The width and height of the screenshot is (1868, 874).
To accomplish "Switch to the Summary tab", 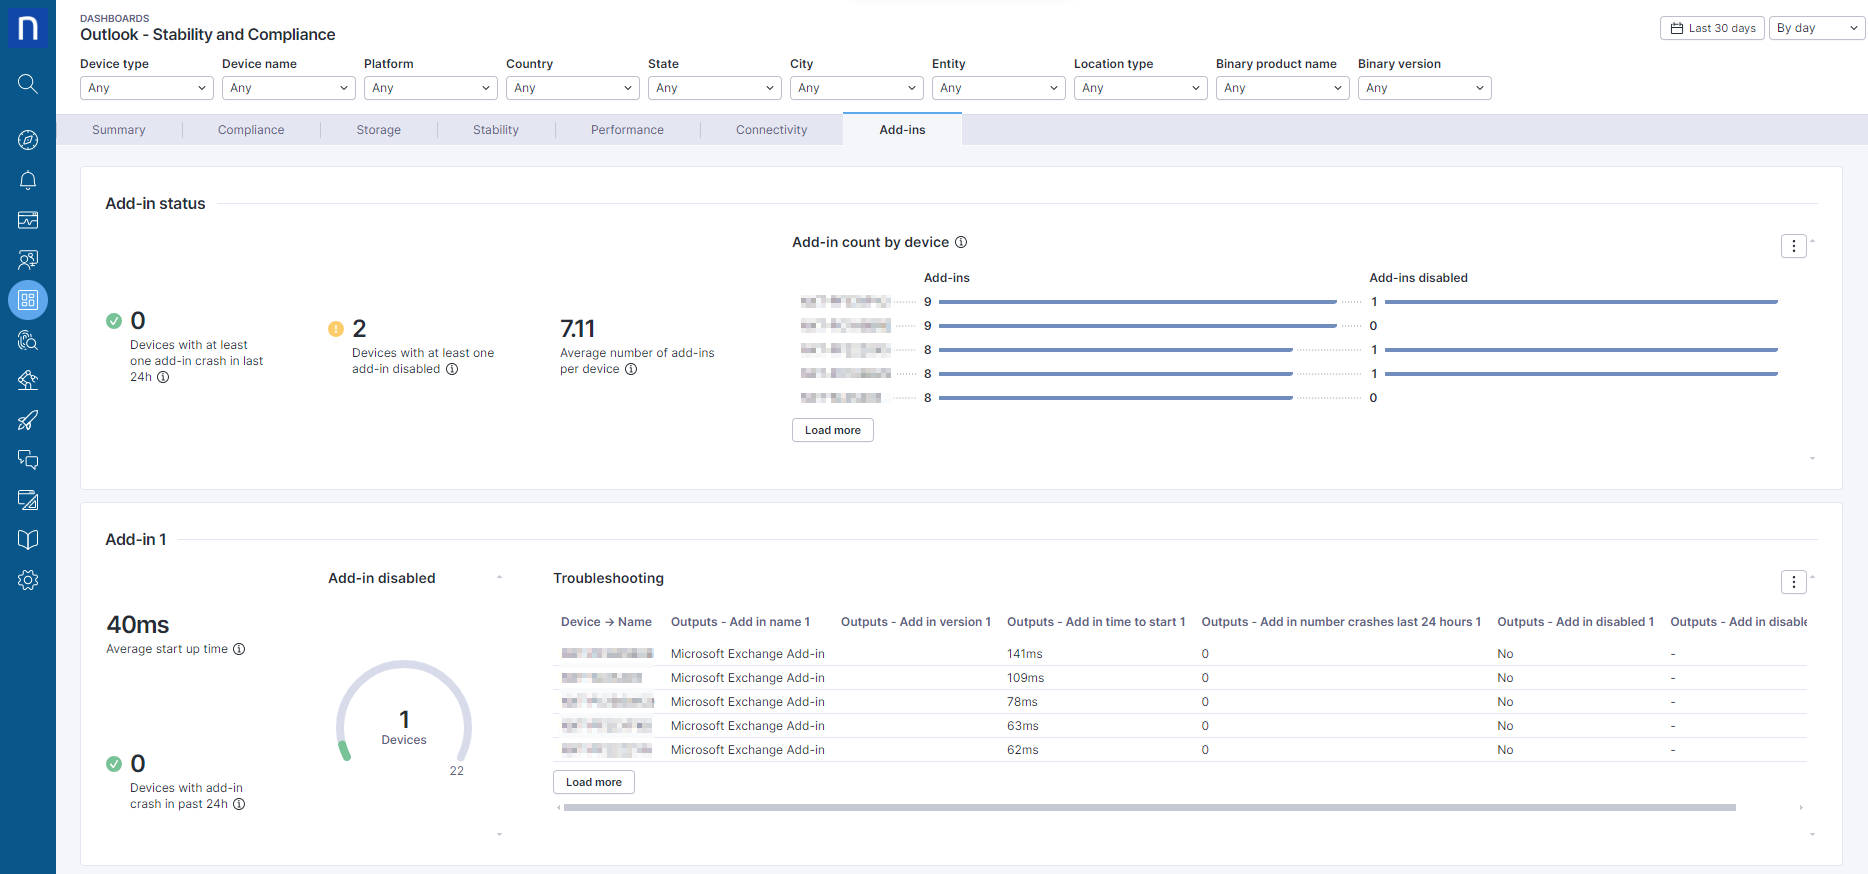I will [x=119, y=130].
